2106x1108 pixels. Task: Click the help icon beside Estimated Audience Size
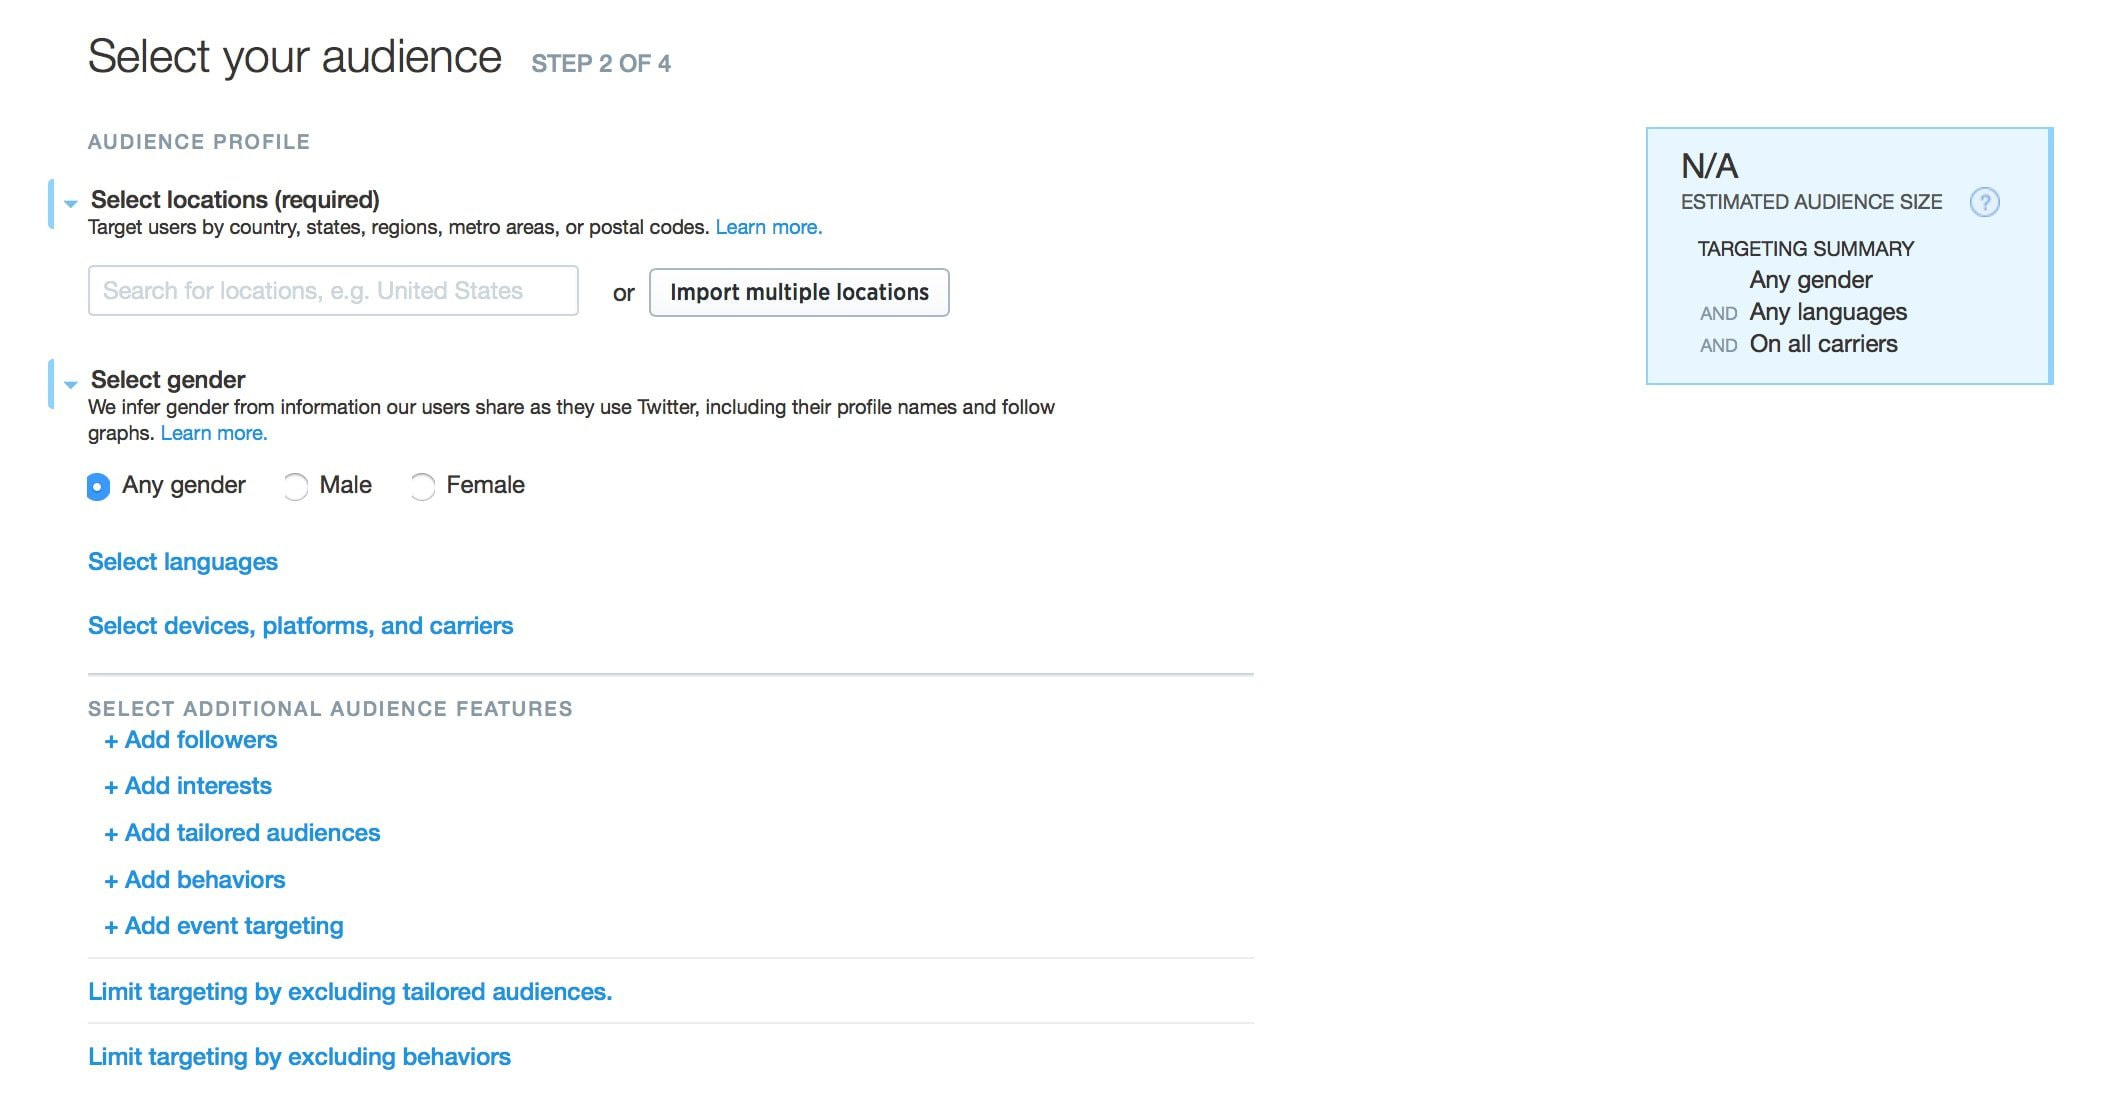1986,202
